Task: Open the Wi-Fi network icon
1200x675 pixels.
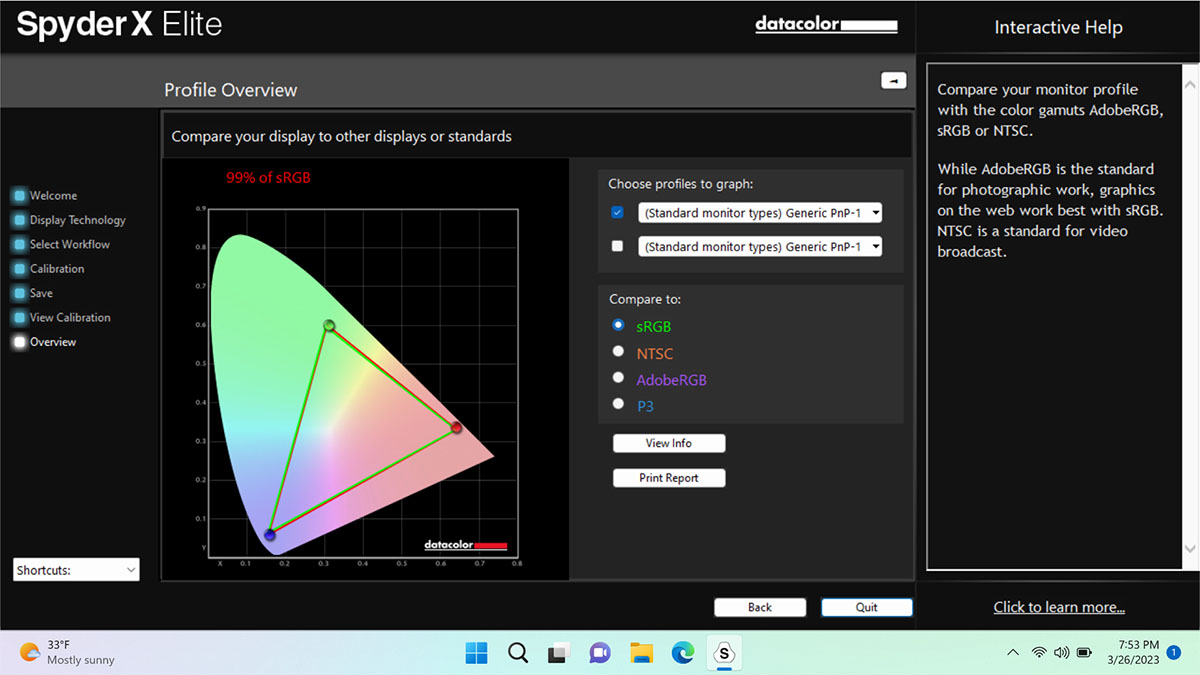Action: click(1039, 653)
